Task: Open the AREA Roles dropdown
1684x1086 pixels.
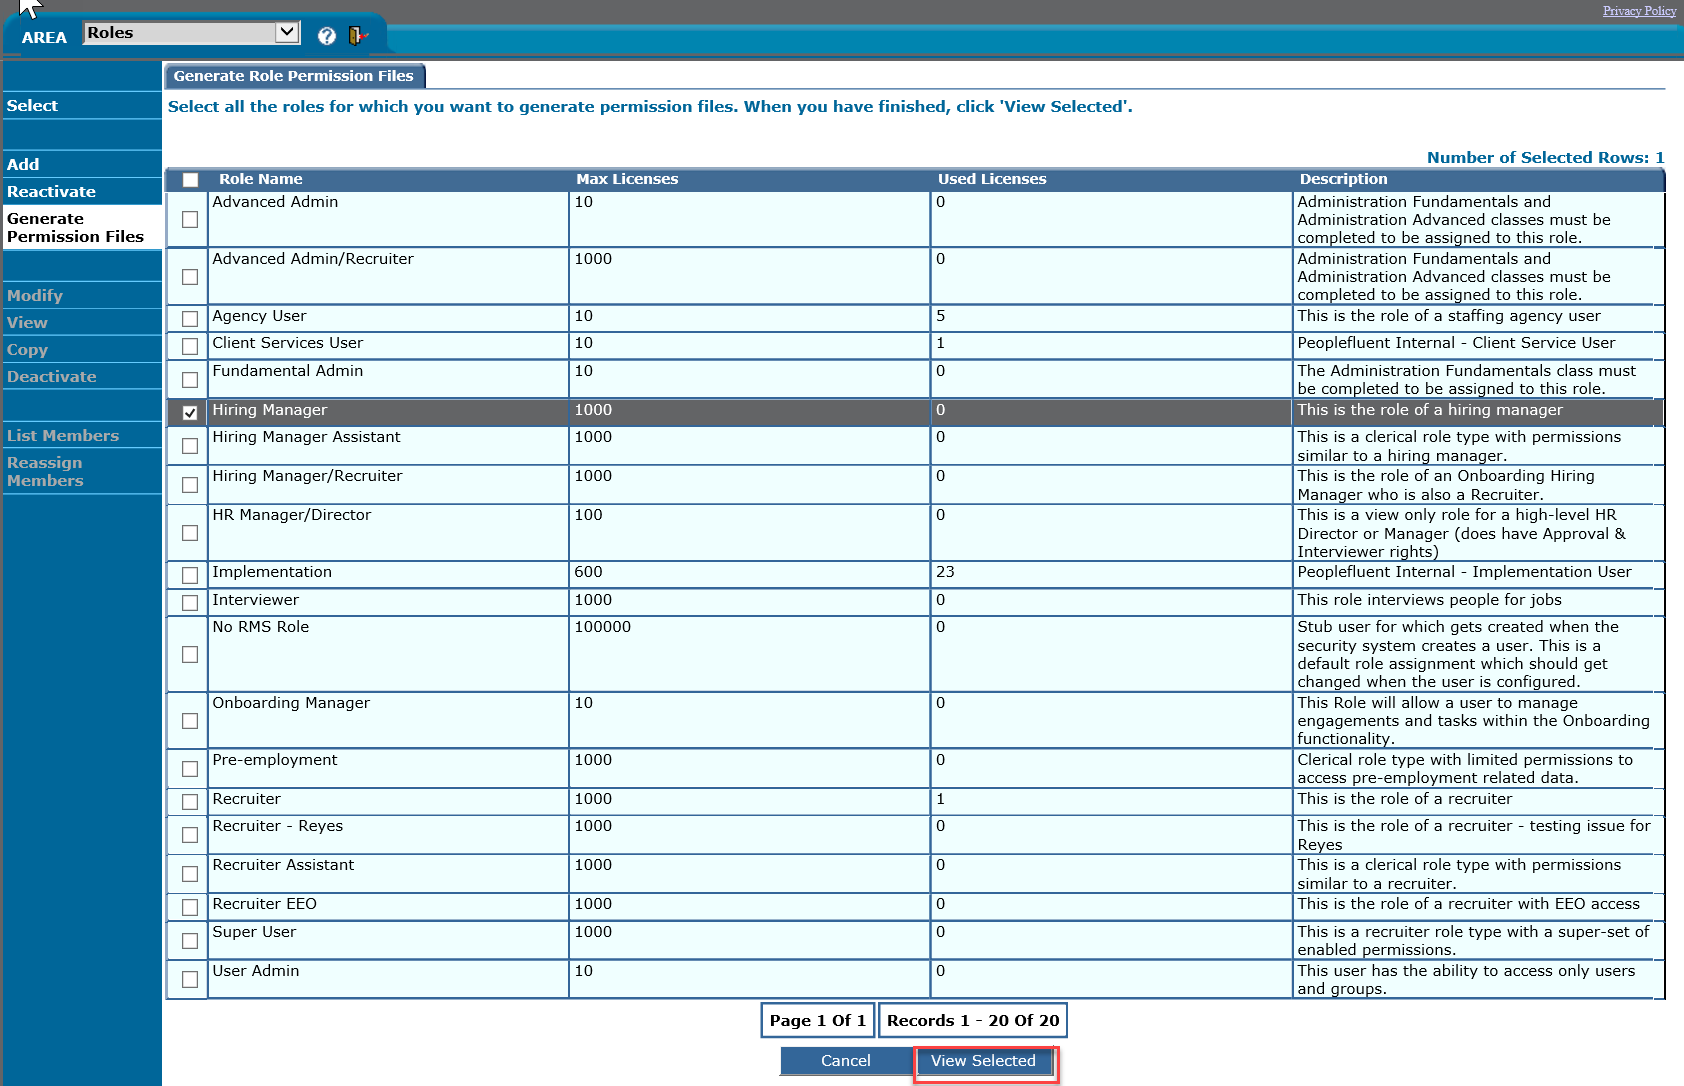Action: [x=191, y=33]
